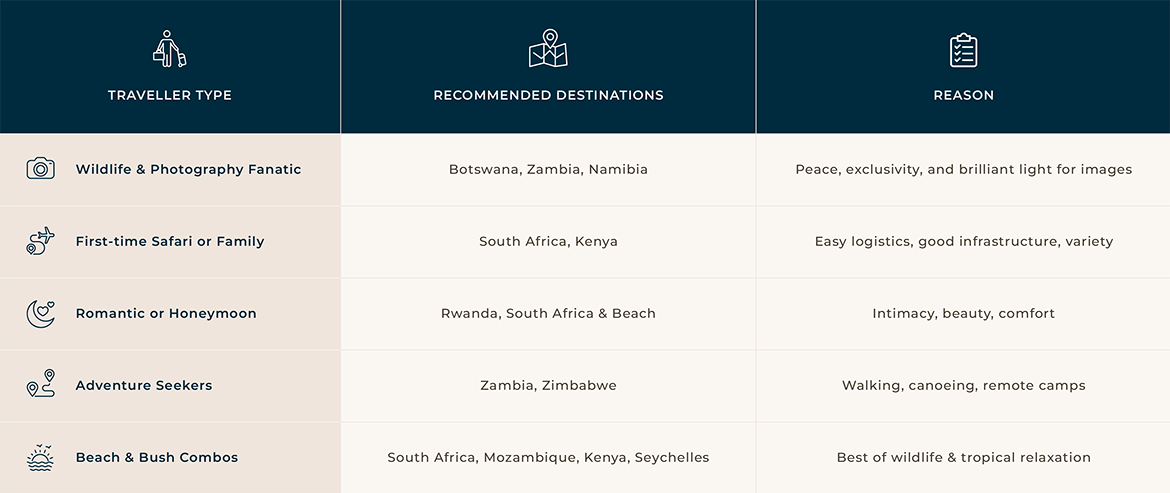Click the sunset waves beach icon
The height and width of the screenshot is (493, 1170).
coord(40,457)
